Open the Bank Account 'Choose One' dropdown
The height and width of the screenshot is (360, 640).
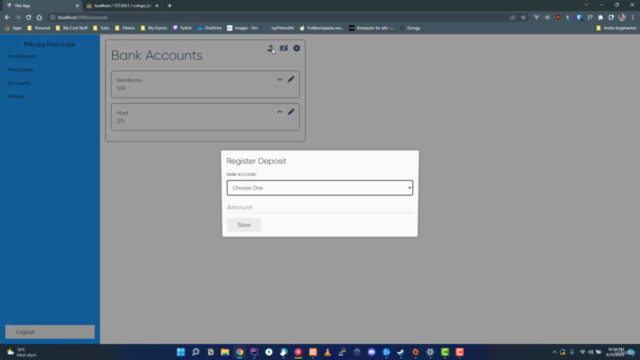pos(320,188)
